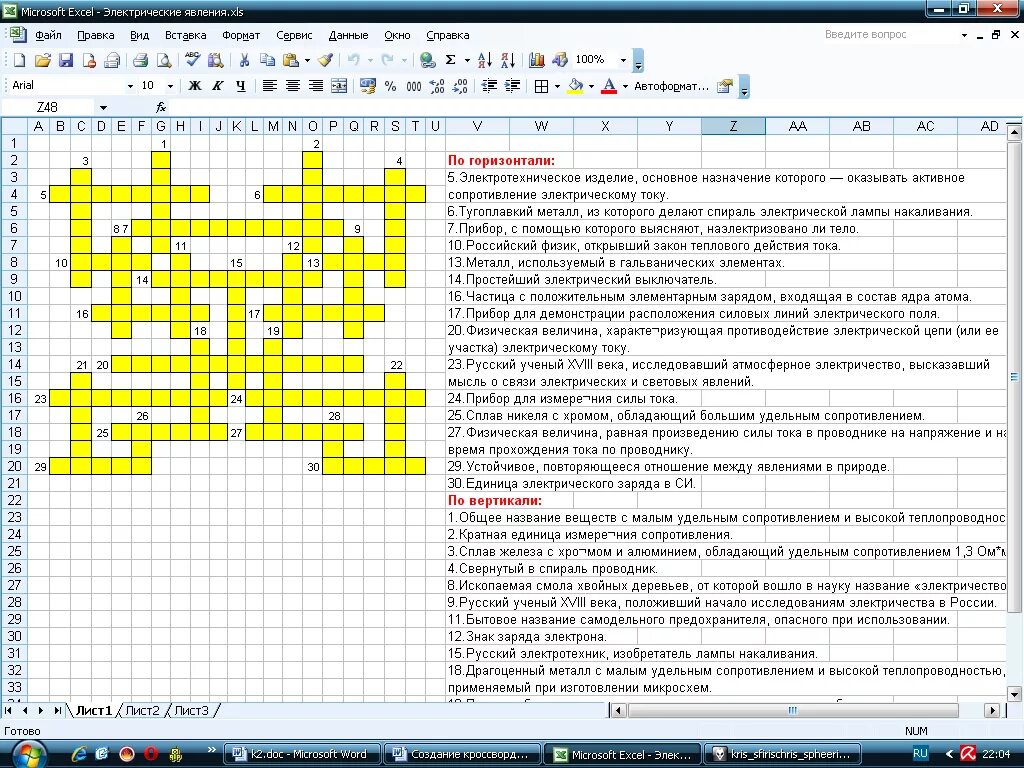Click the Paste clipboard icon
Image resolution: width=1024 pixels, height=768 pixels.
(x=291, y=60)
